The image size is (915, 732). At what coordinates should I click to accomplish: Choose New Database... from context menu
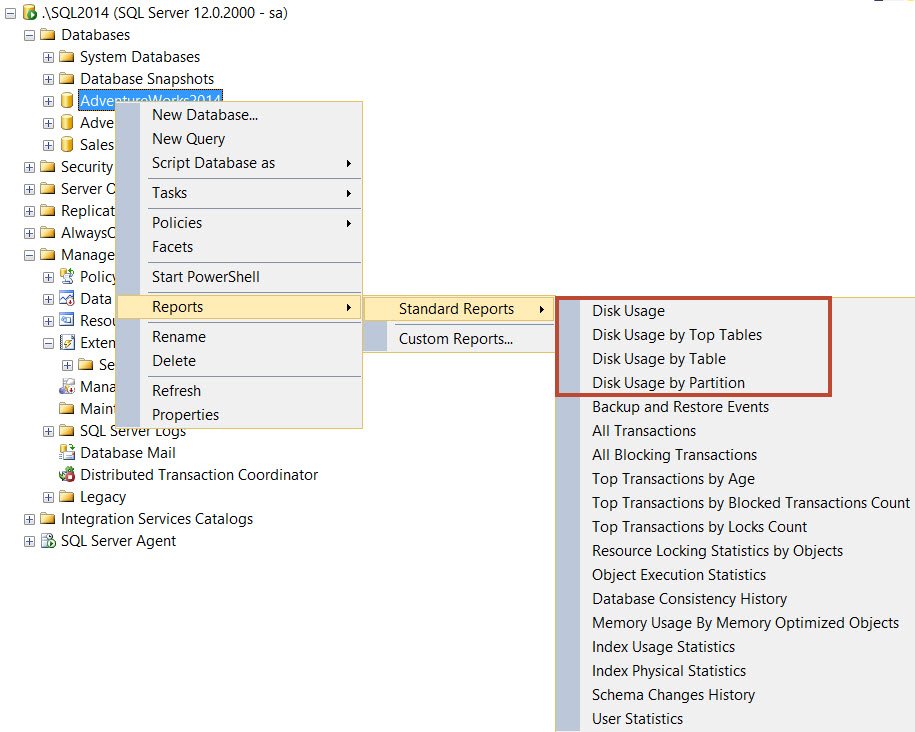click(x=239, y=115)
